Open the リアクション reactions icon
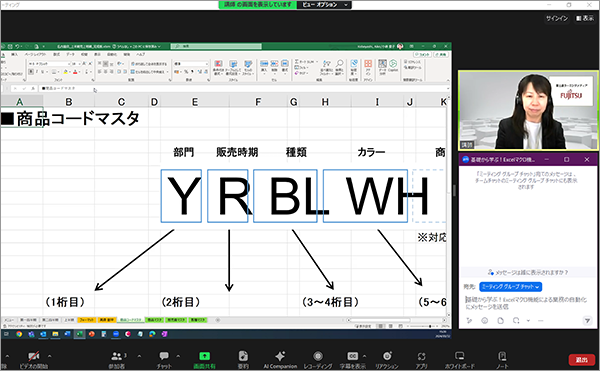Screen dimensions: 600x371 point(387,356)
